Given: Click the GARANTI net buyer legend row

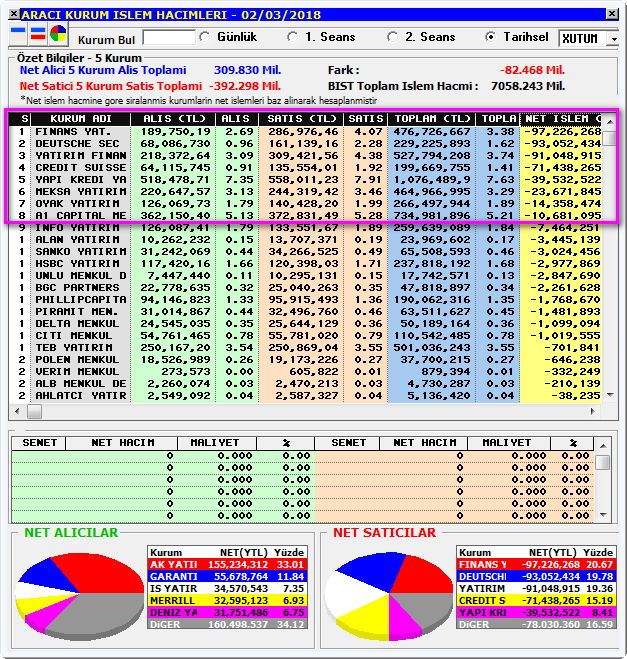Looking at the screenshot, I should tap(227, 577).
